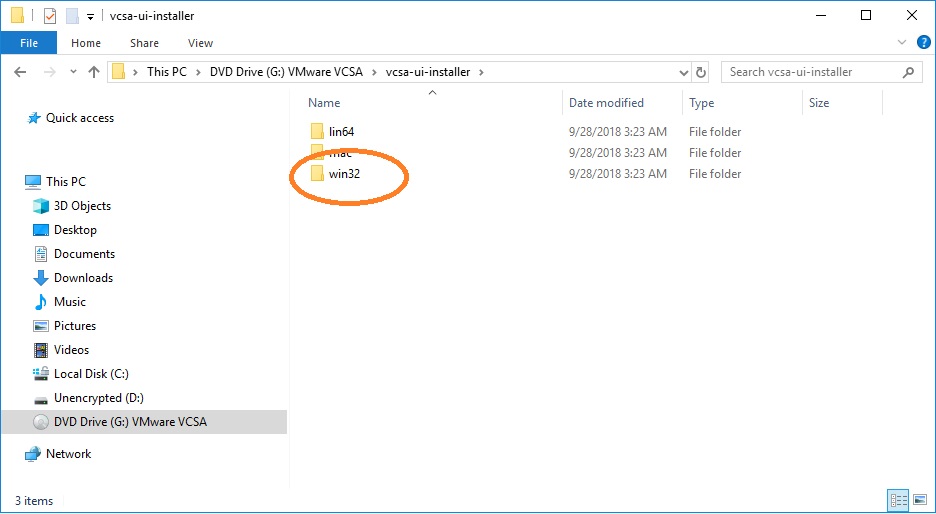The width and height of the screenshot is (936, 514).
Task: Click the Properties quick access toolbar icon
Action: click(50, 16)
